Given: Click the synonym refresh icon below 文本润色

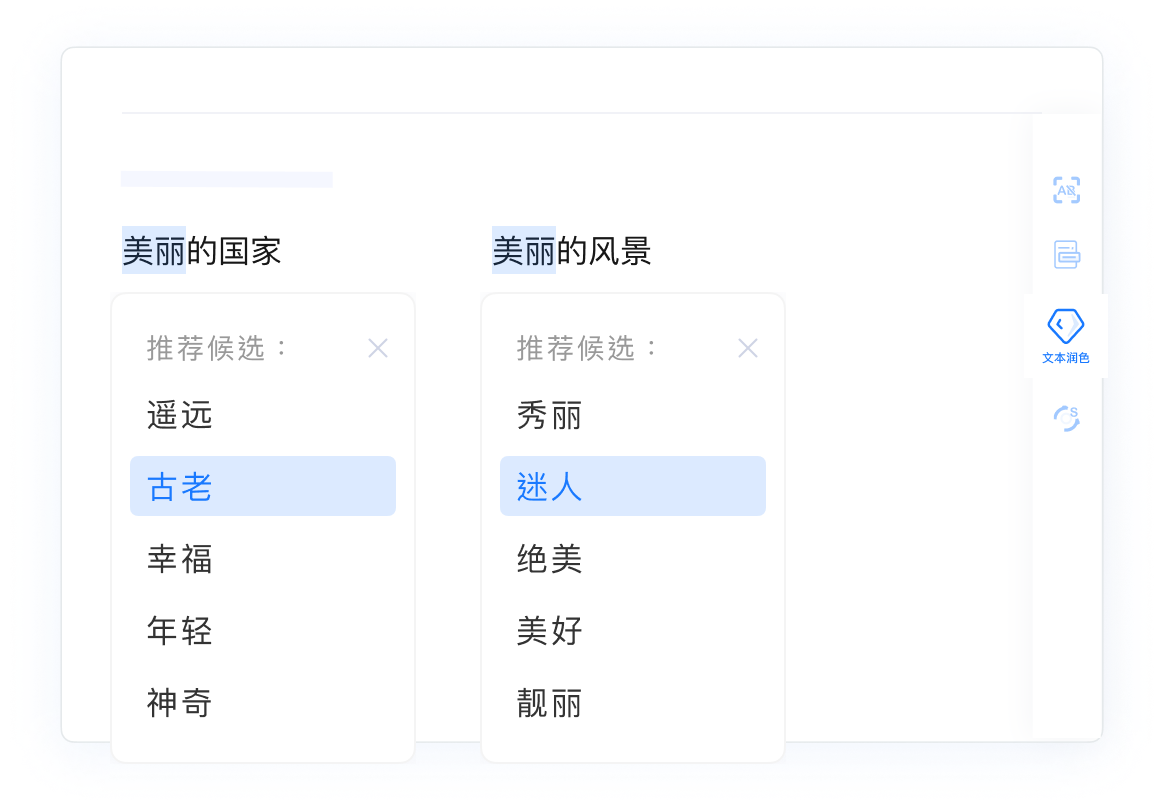Looking at the screenshot, I should (x=1066, y=417).
